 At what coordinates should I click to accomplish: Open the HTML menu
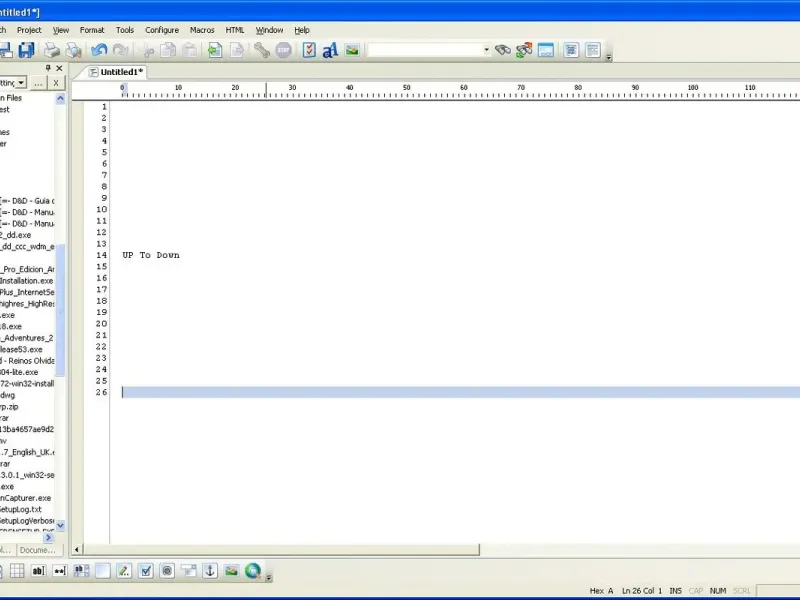point(235,30)
